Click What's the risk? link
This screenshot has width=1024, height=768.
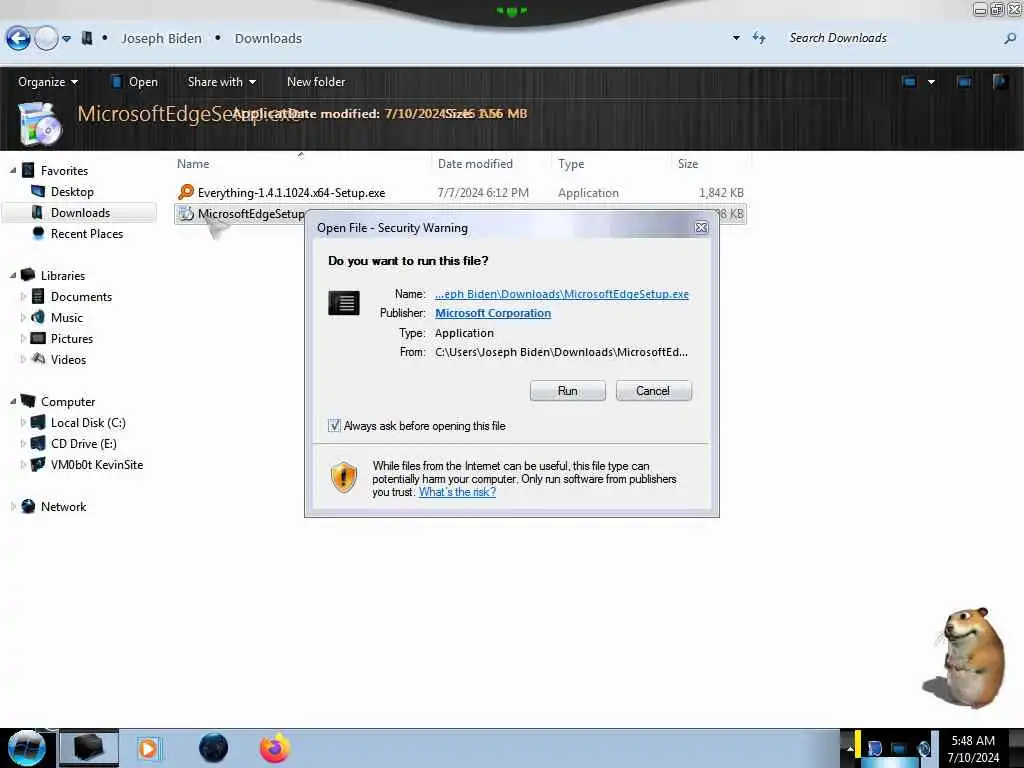coord(457,492)
